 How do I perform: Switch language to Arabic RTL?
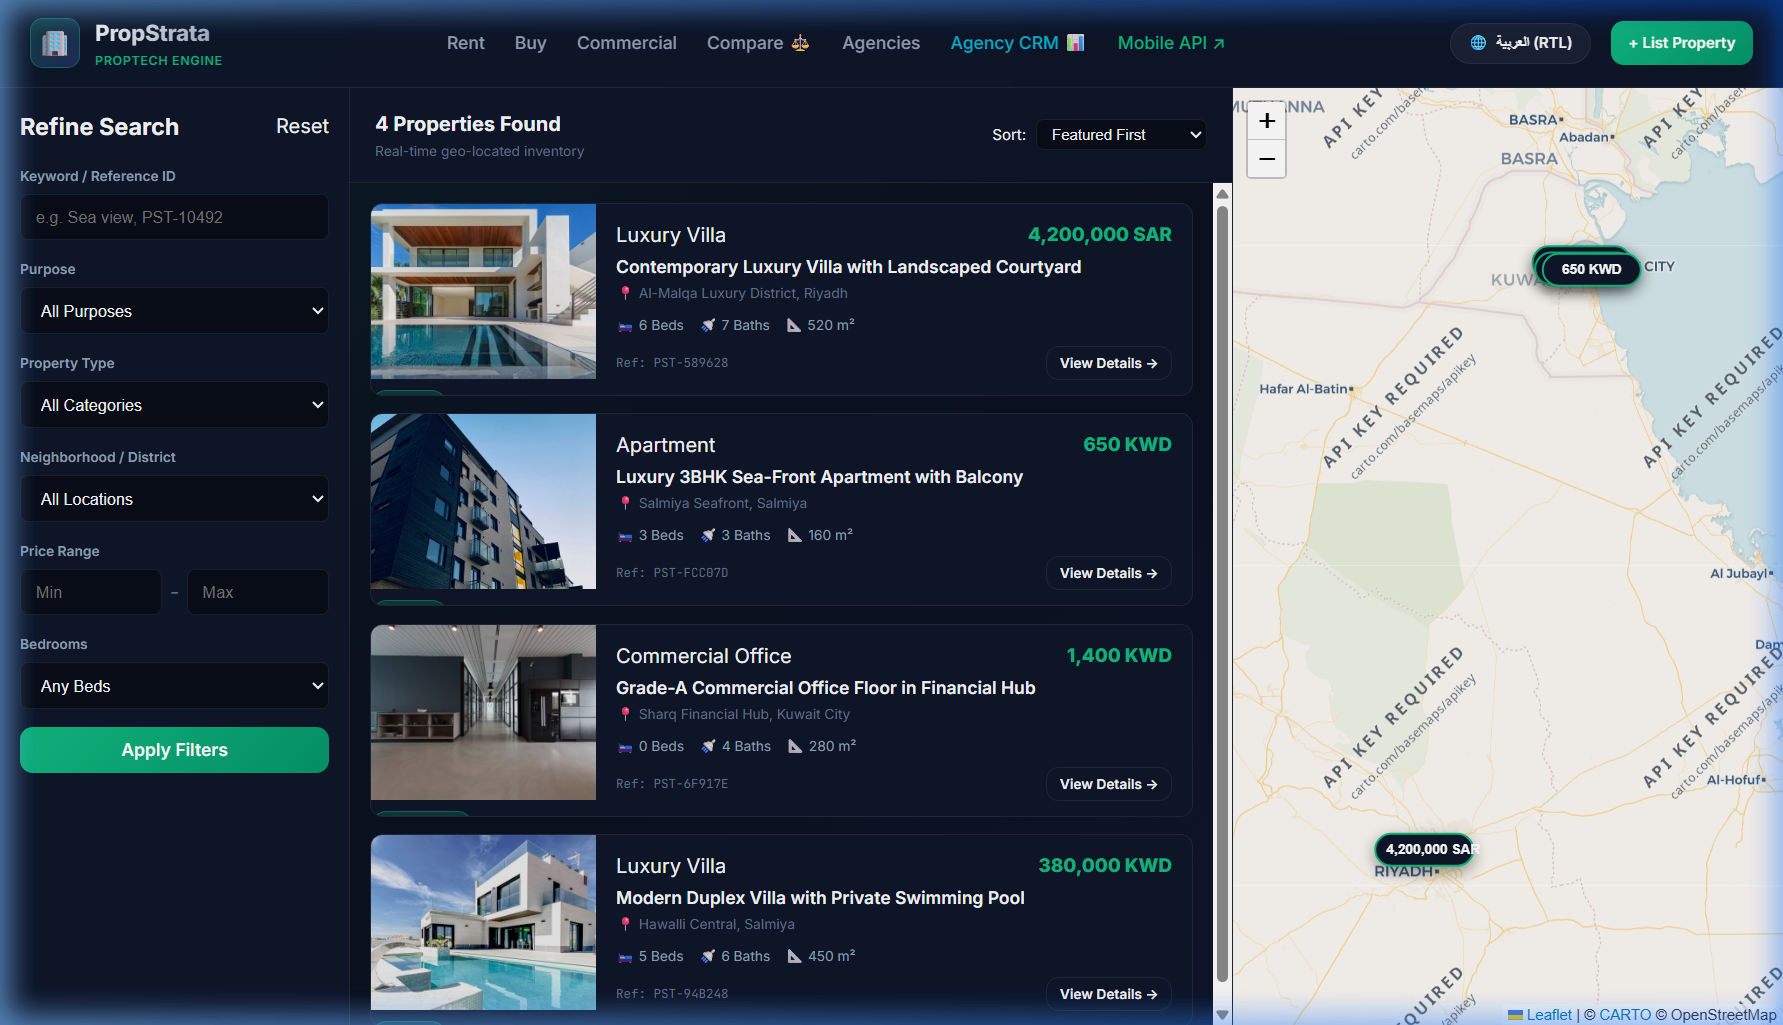pyautogui.click(x=1520, y=43)
